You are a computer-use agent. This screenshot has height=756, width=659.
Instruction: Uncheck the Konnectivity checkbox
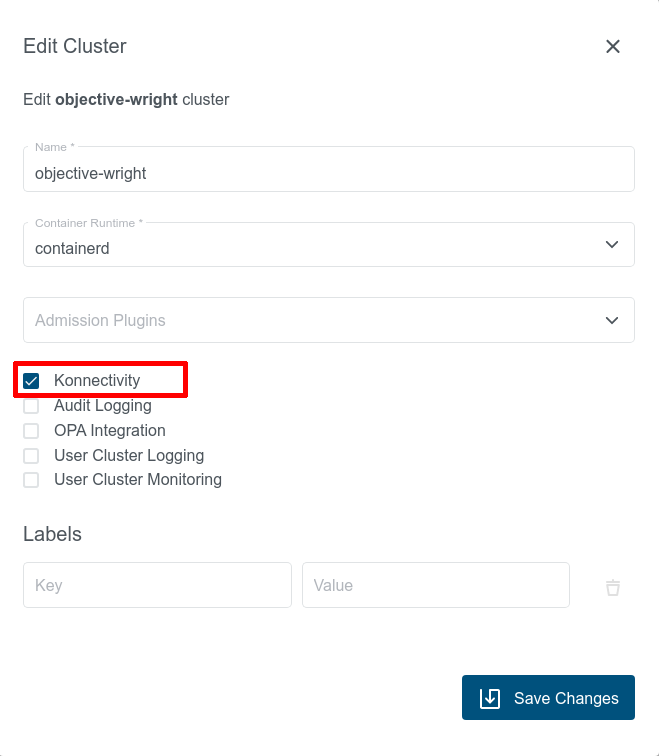(31, 381)
